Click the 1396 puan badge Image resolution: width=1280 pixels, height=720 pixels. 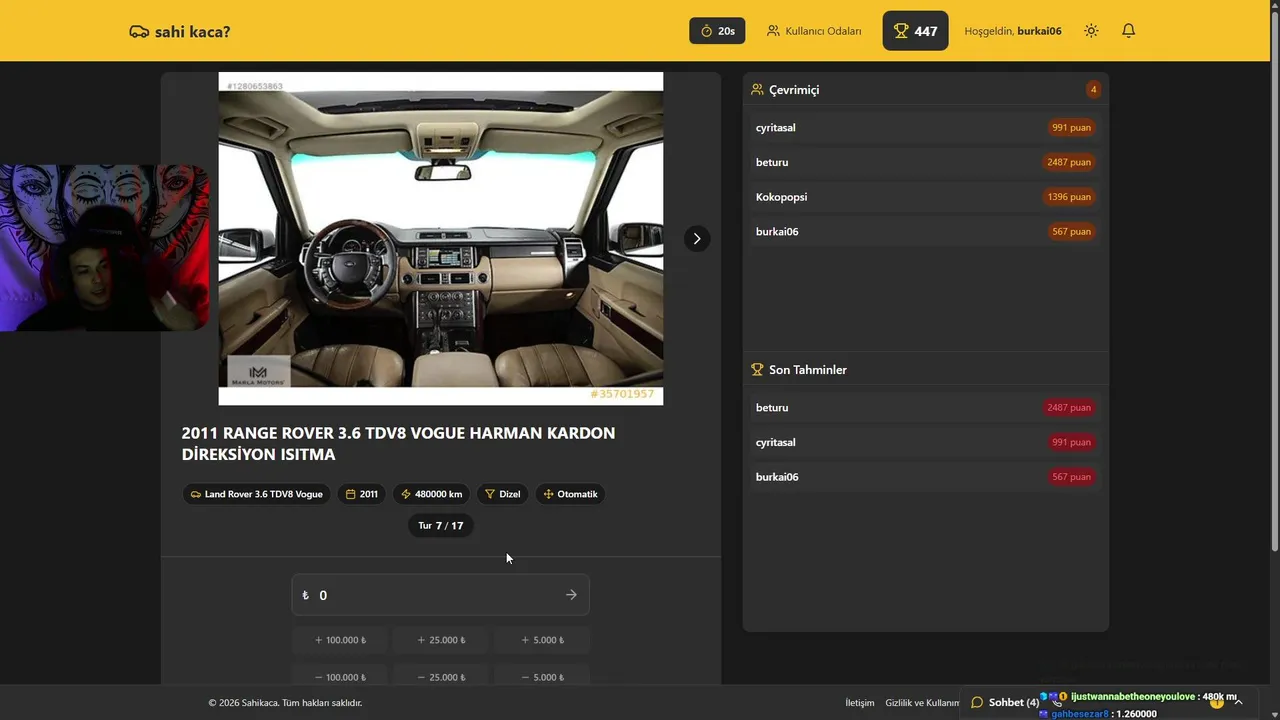tap(1069, 197)
